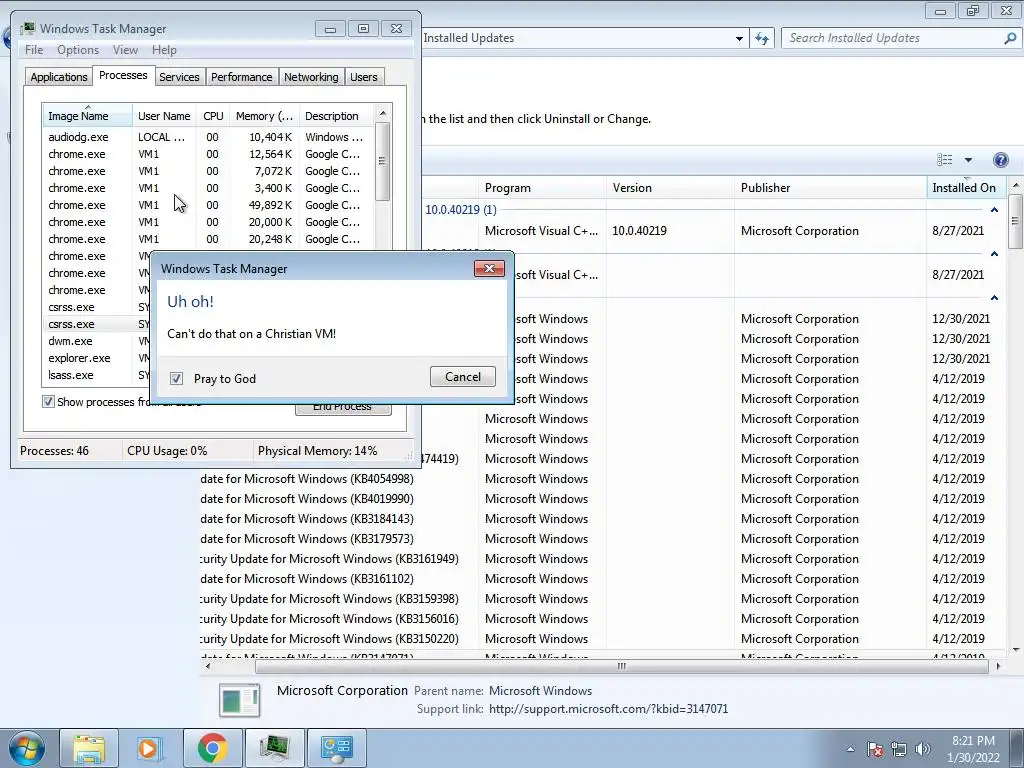Click the update details thumbnail icon
The width and height of the screenshot is (1024, 768).
[x=240, y=700]
